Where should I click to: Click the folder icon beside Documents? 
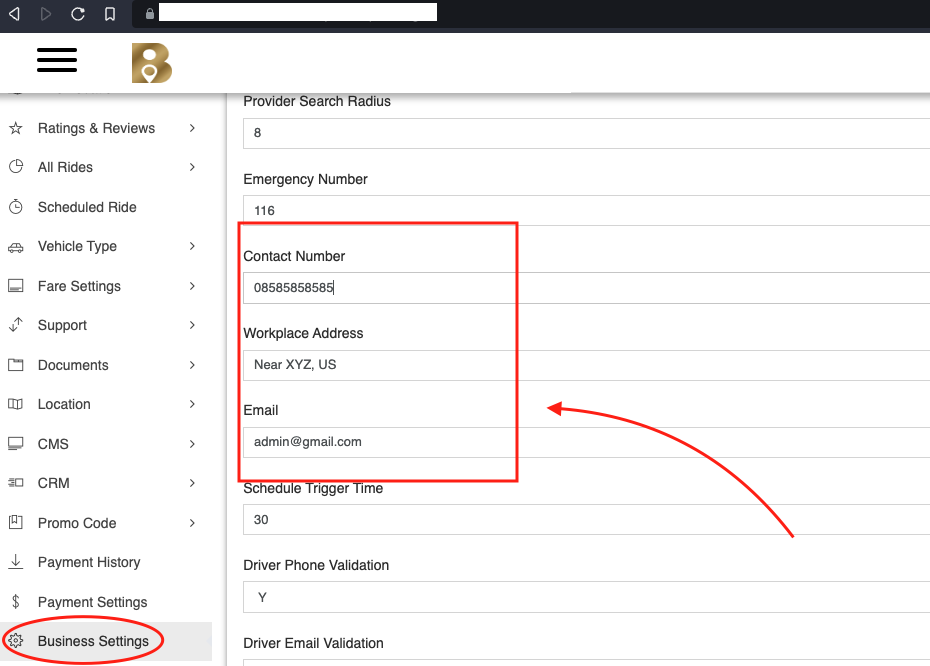(x=16, y=365)
